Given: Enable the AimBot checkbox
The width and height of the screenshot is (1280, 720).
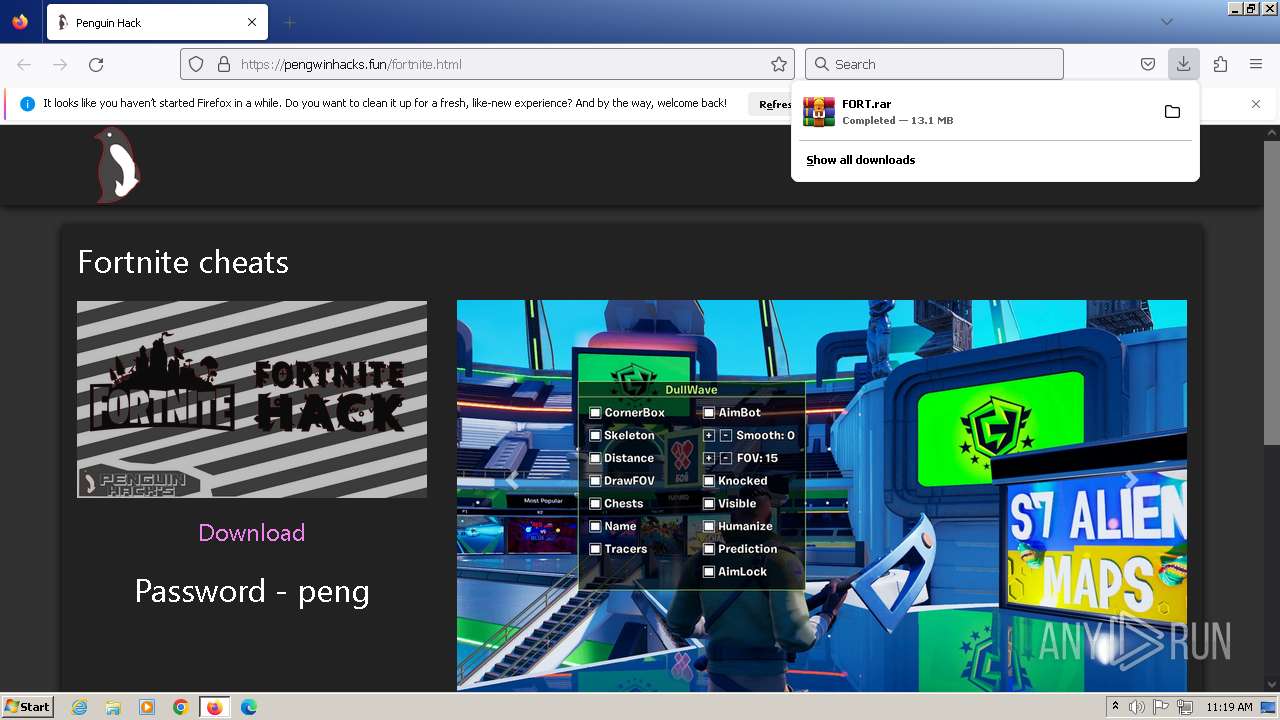Looking at the screenshot, I should click(709, 412).
